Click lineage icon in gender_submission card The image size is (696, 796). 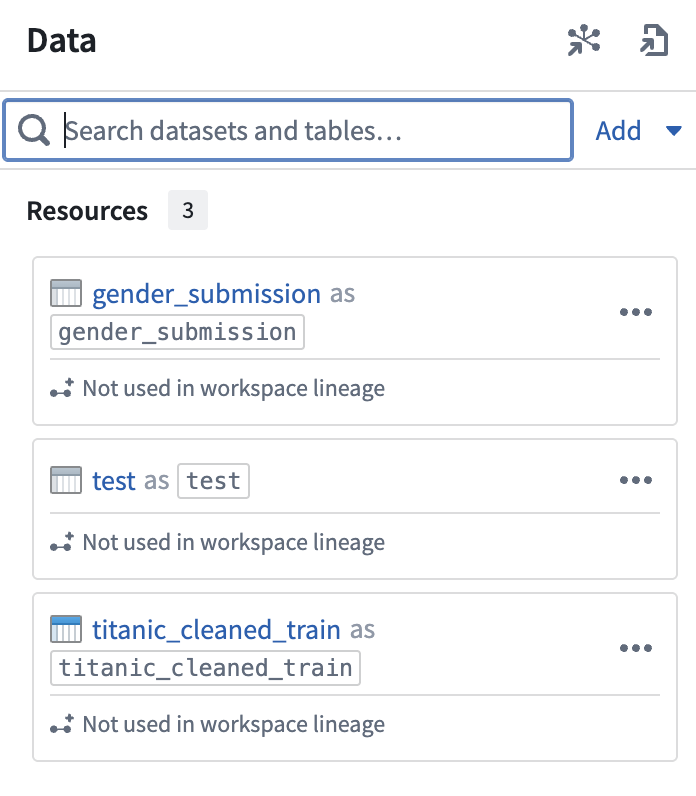[62, 388]
